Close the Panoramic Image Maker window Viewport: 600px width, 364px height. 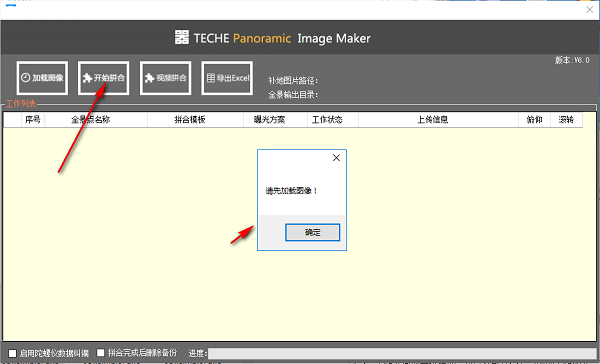(x=589, y=10)
